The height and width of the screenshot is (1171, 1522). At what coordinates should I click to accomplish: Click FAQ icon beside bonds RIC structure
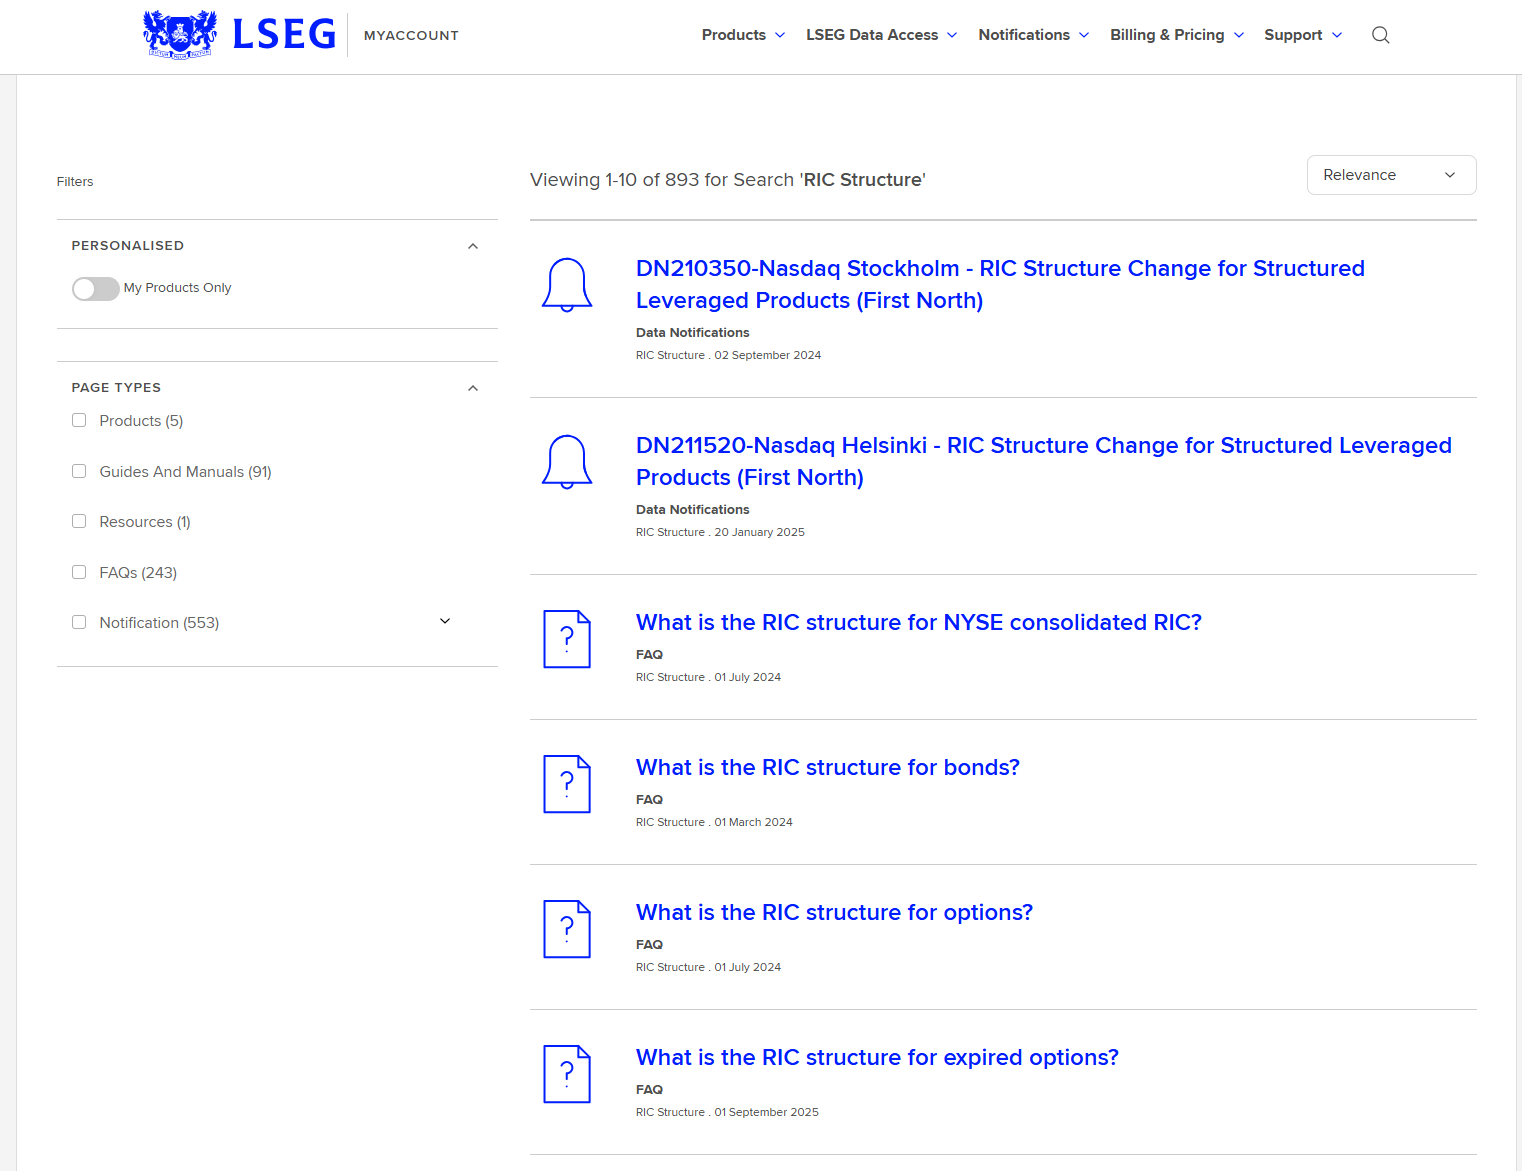[567, 784]
